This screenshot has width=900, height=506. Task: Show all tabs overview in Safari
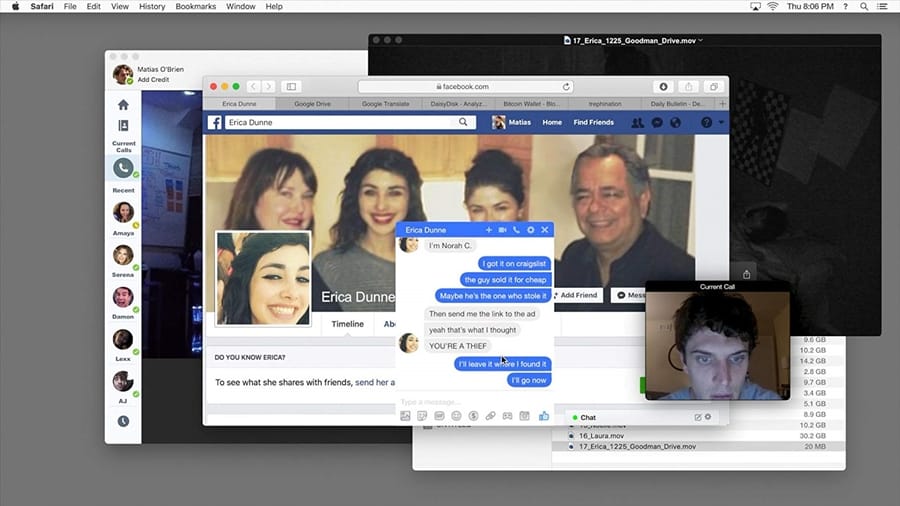pyautogui.click(x=713, y=87)
